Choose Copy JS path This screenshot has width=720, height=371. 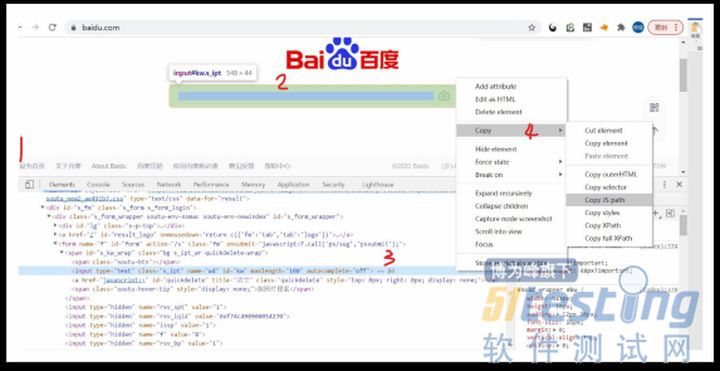609,200
